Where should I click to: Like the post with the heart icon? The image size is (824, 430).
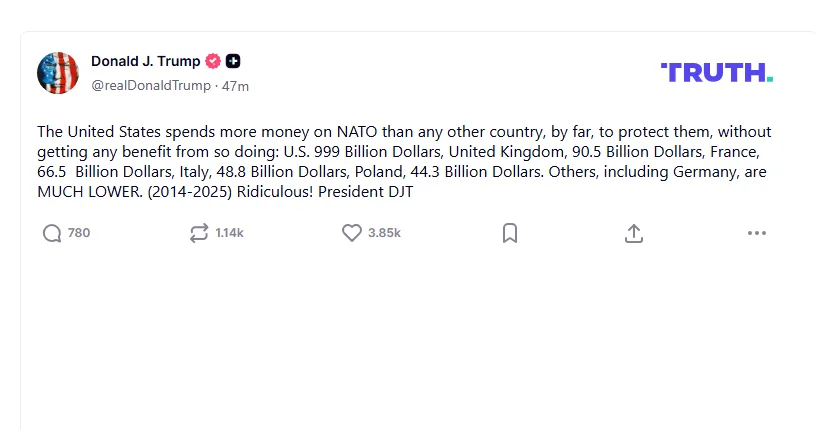point(352,233)
